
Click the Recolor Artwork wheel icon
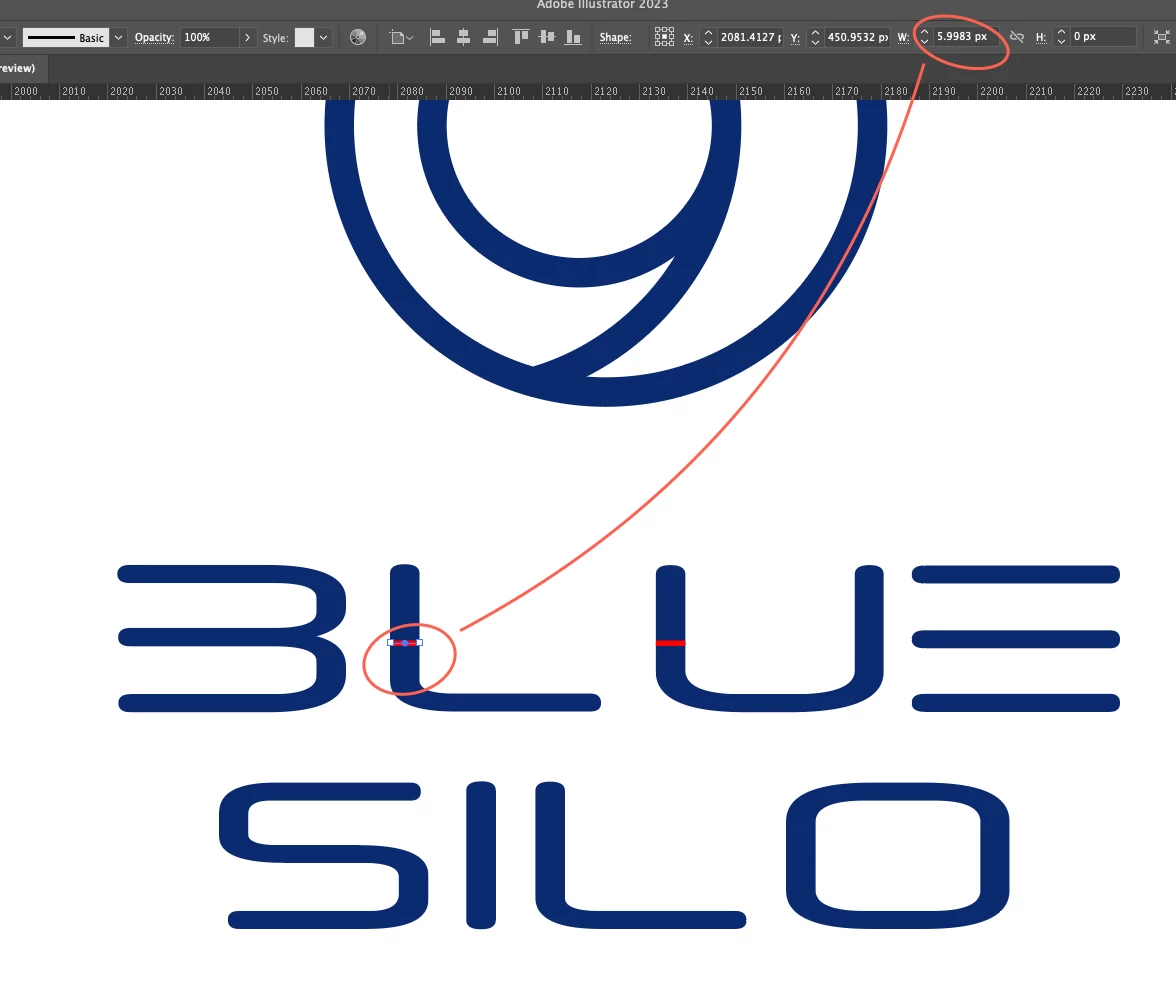(358, 38)
